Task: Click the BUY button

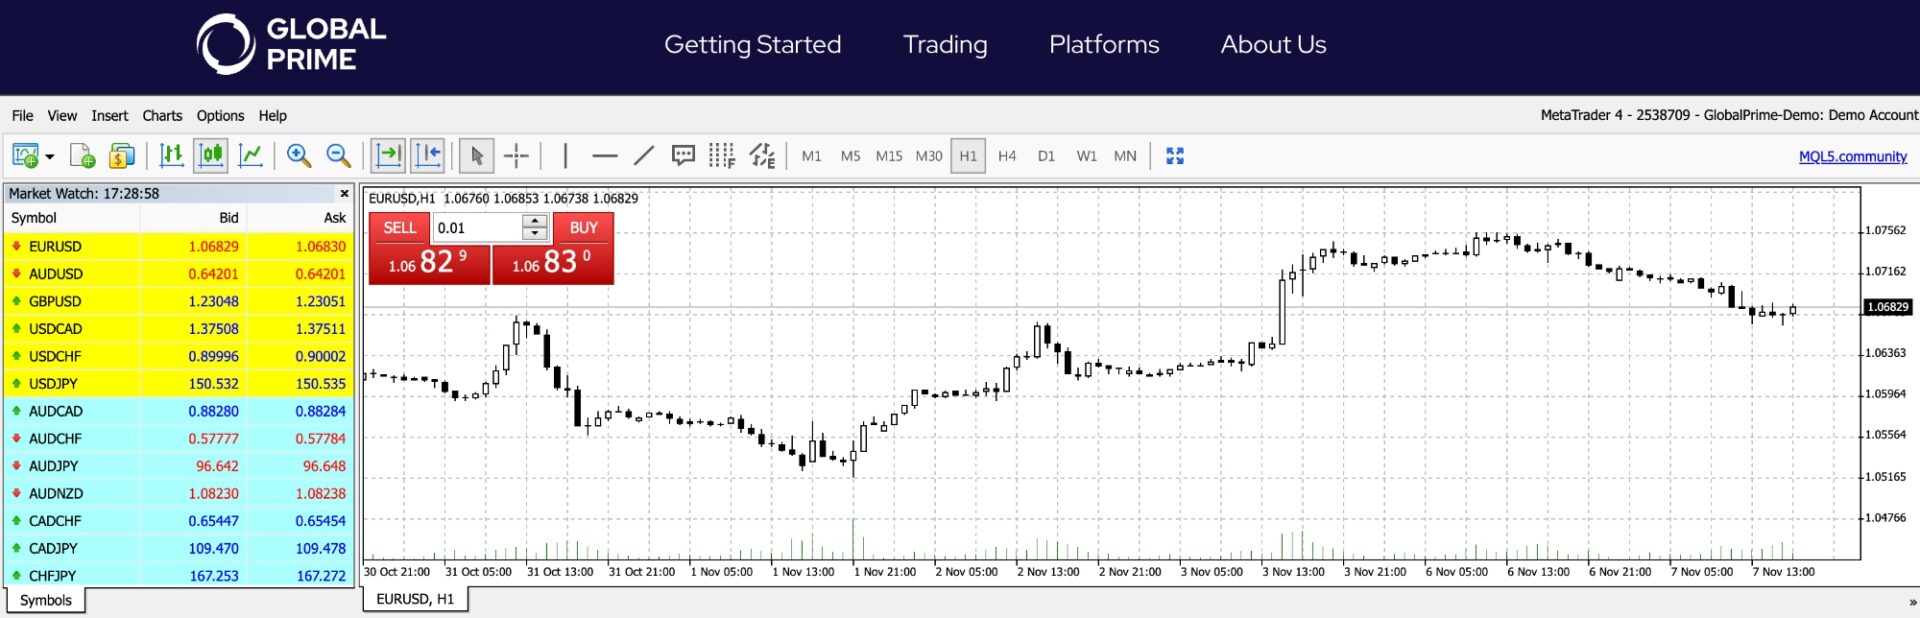Action: (x=583, y=228)
